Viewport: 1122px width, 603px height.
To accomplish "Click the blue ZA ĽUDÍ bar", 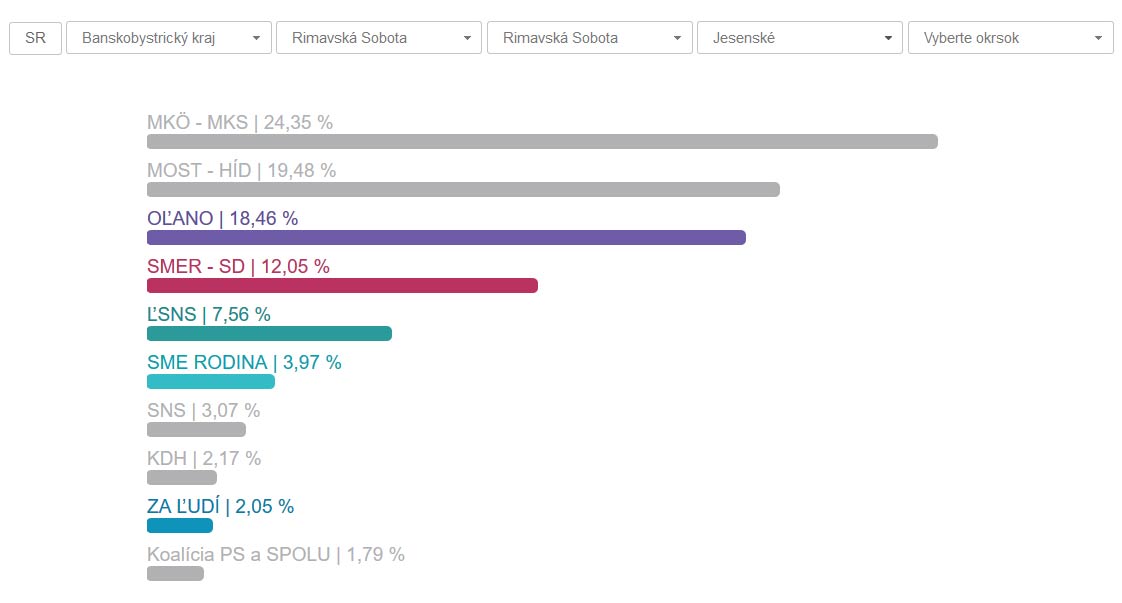I will click(x=180, y=525).
